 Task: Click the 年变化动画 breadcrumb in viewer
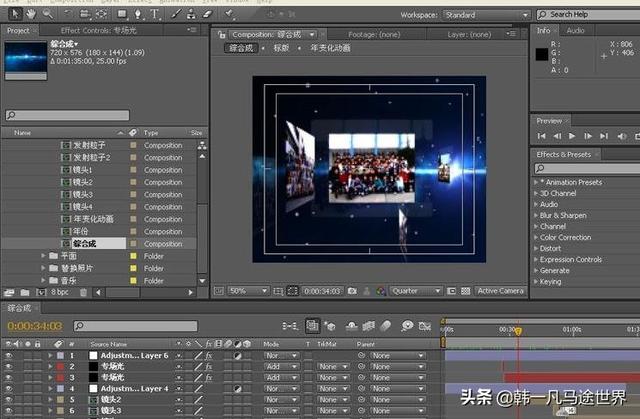pos(330,48)
